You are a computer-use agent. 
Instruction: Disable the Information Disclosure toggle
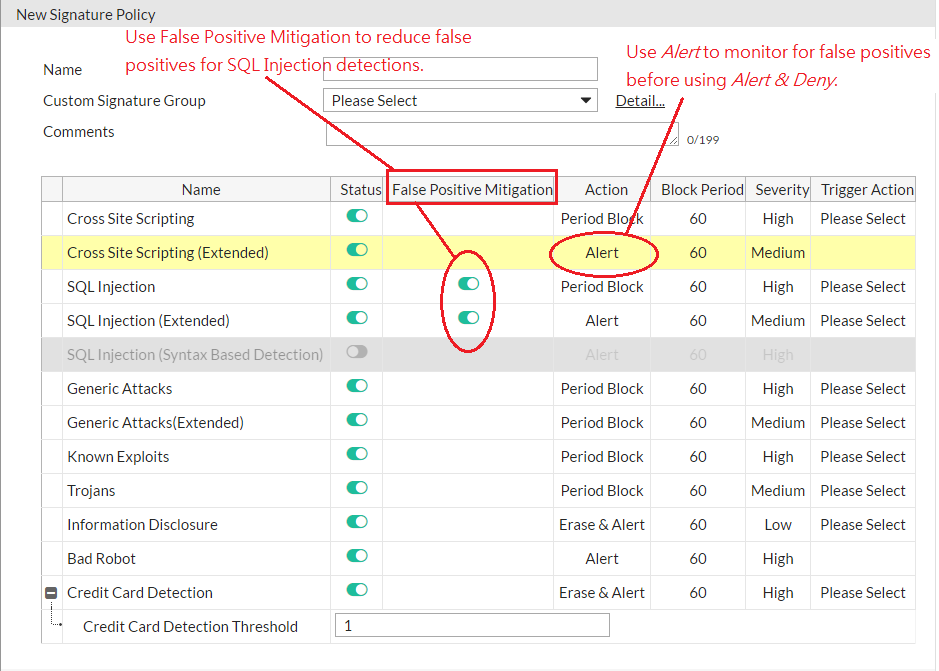(x=357, y=524)
